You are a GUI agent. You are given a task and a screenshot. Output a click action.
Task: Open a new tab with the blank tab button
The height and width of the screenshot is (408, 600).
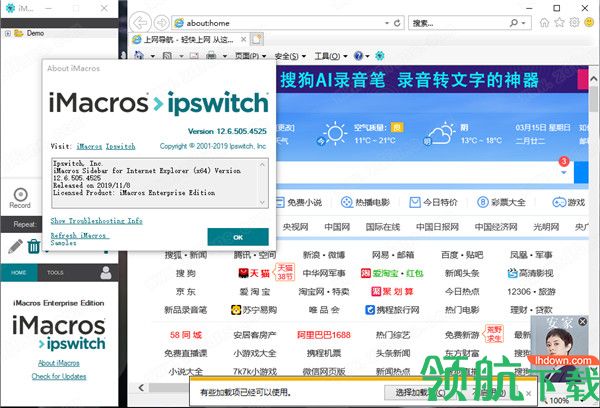tap(257, 39)
